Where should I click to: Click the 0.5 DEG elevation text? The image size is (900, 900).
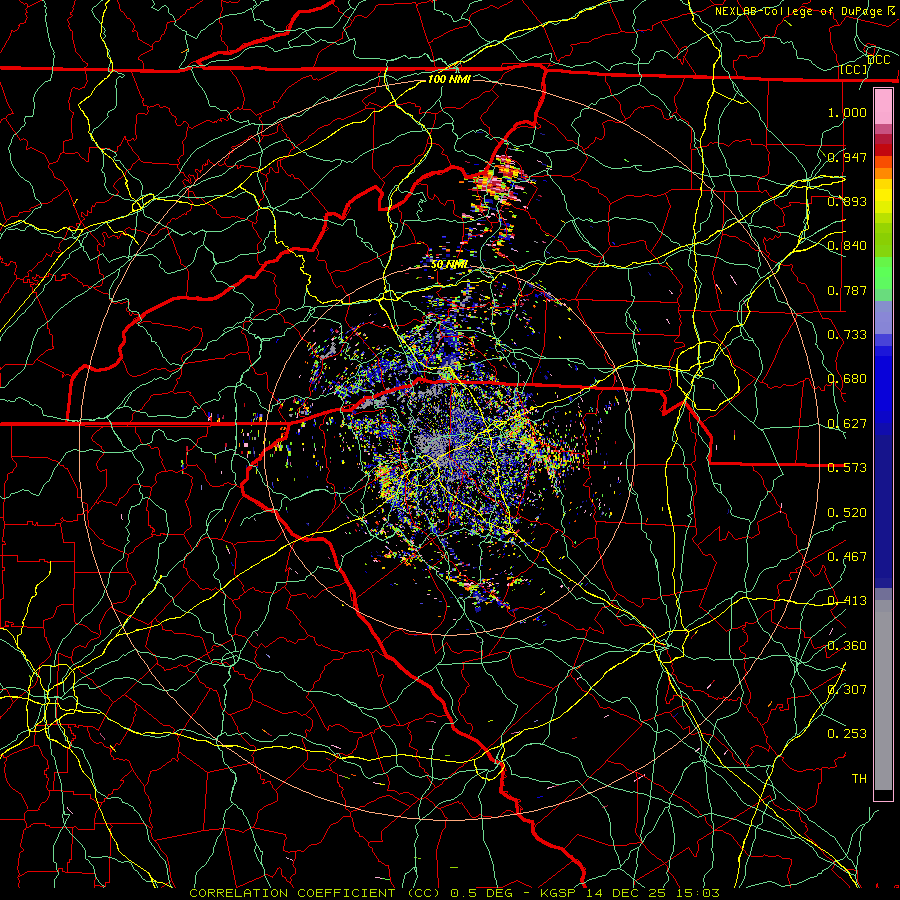(x=481, y=893)
